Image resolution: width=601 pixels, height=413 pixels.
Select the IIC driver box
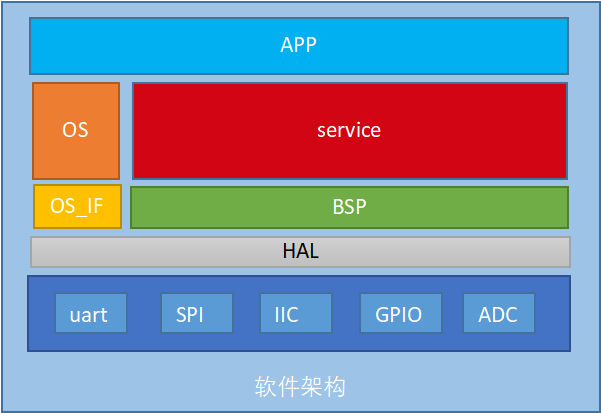296,313
